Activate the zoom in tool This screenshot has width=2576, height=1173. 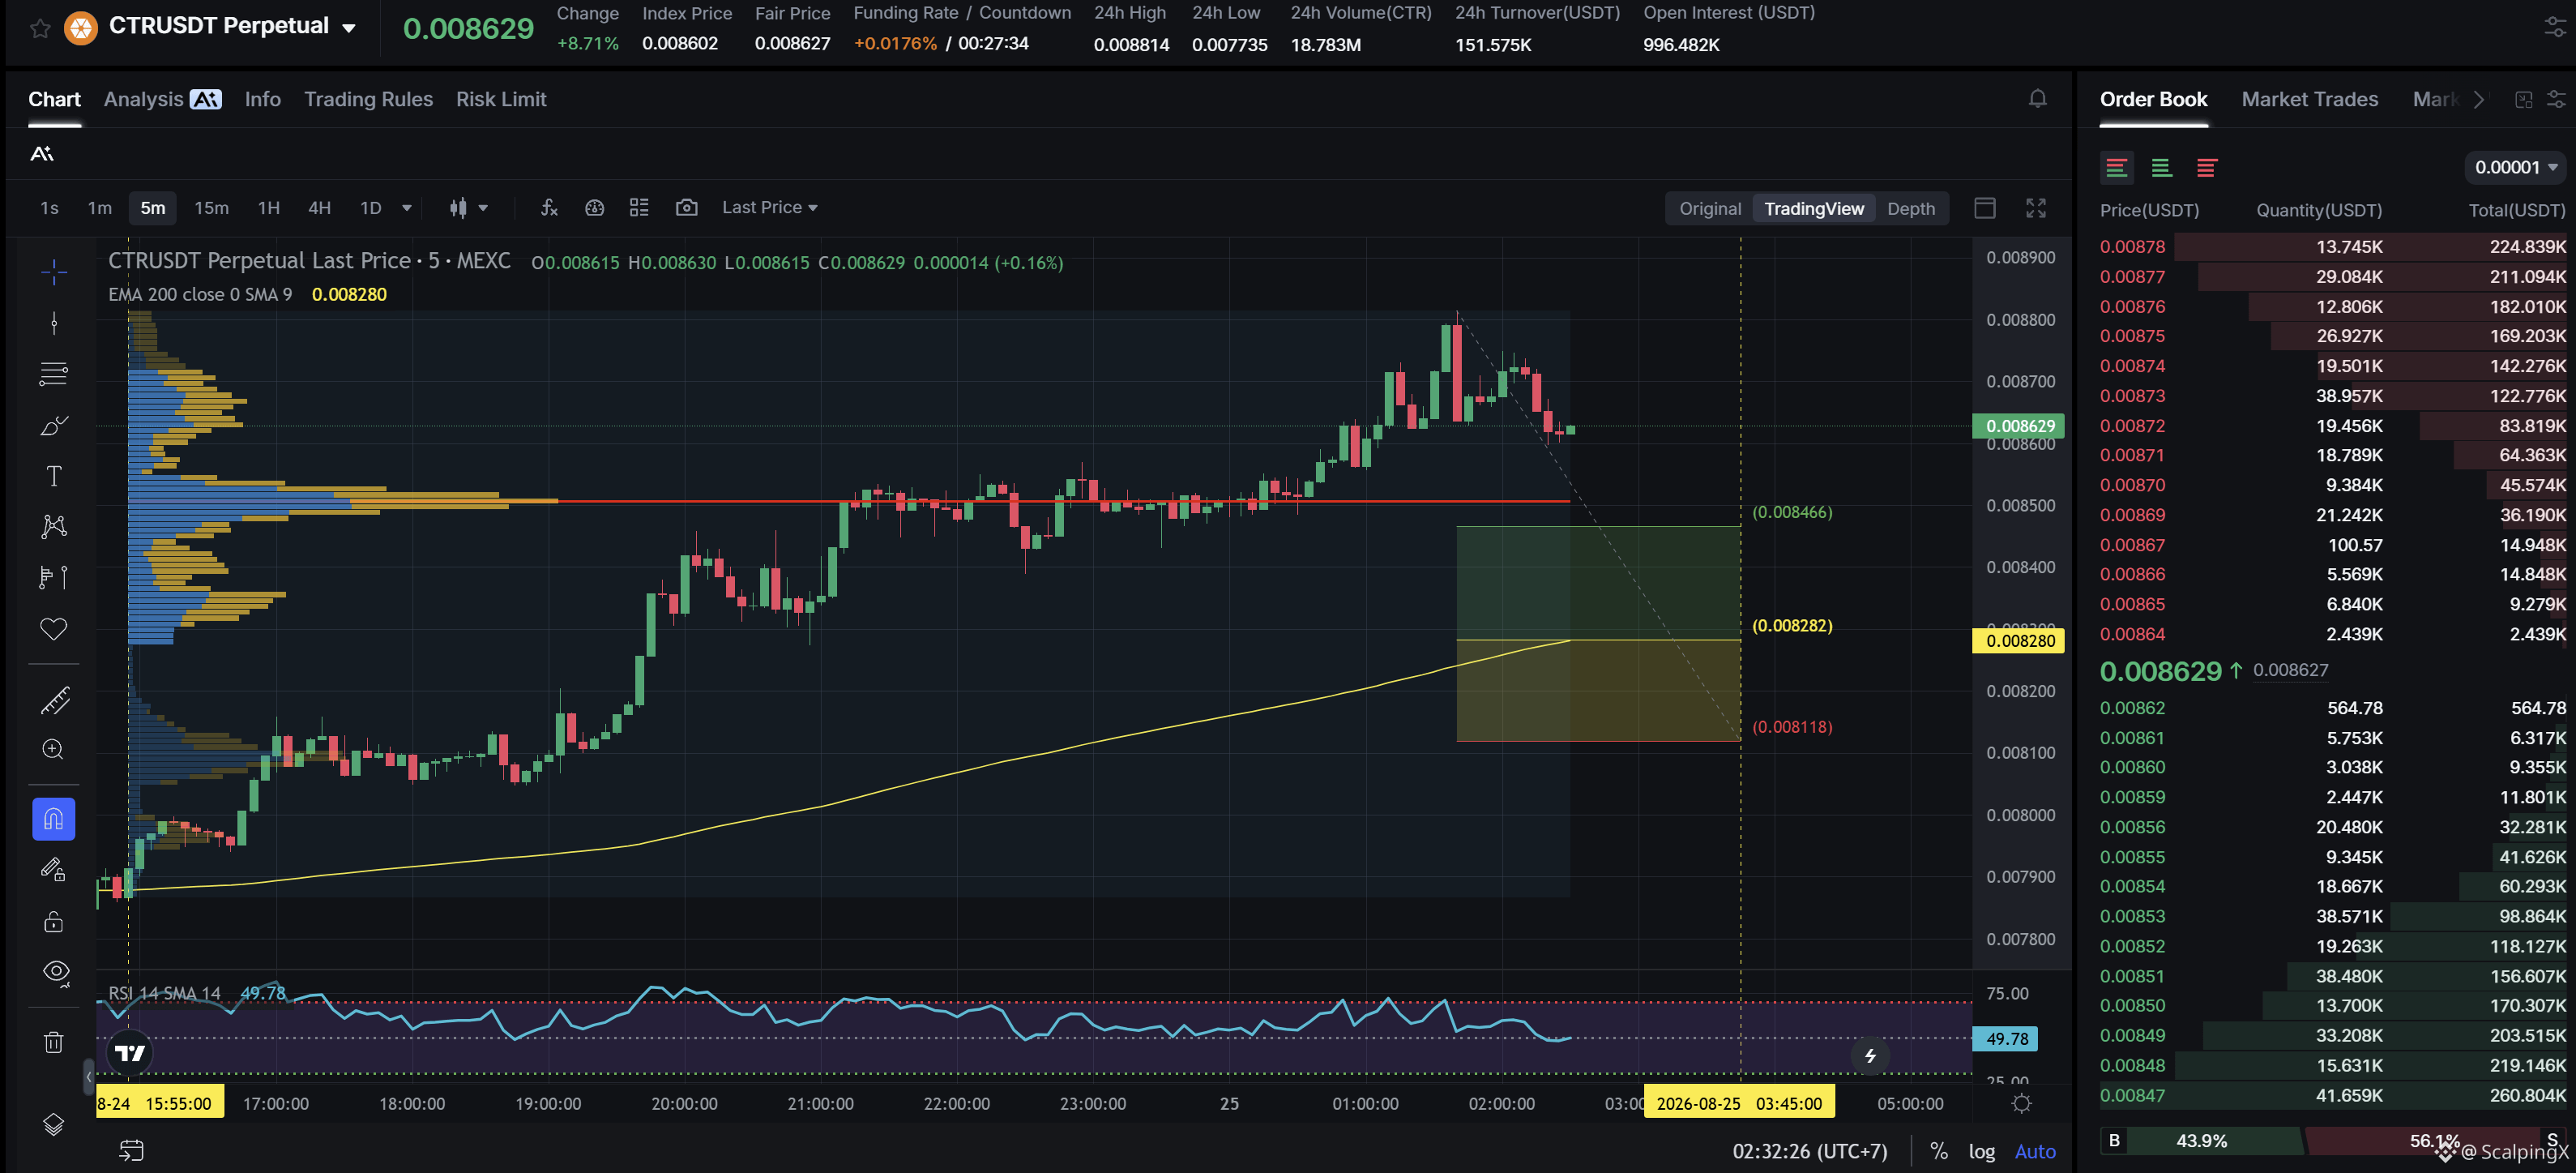click(54, 749)
